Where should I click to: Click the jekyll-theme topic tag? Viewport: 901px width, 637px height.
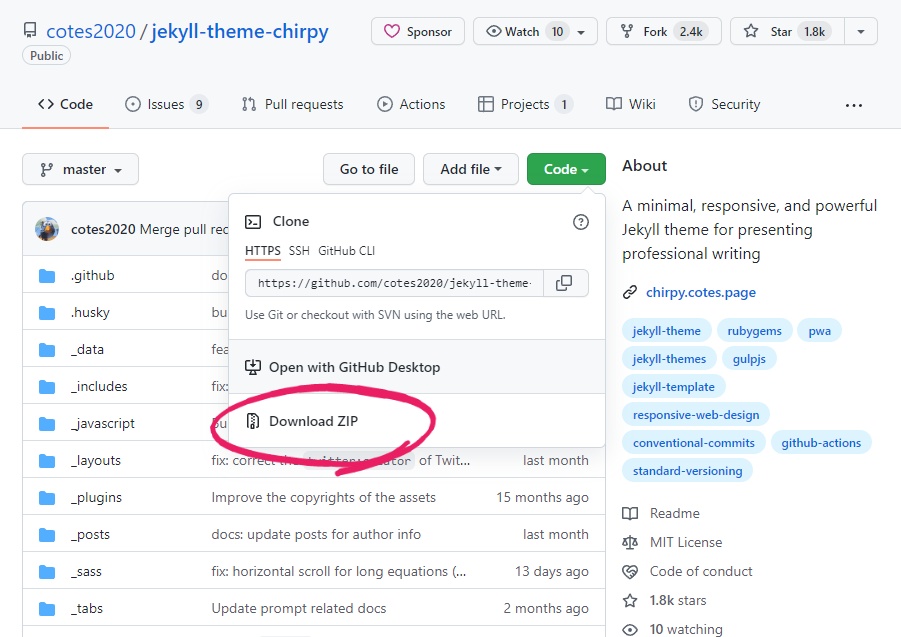click(667, 331)
